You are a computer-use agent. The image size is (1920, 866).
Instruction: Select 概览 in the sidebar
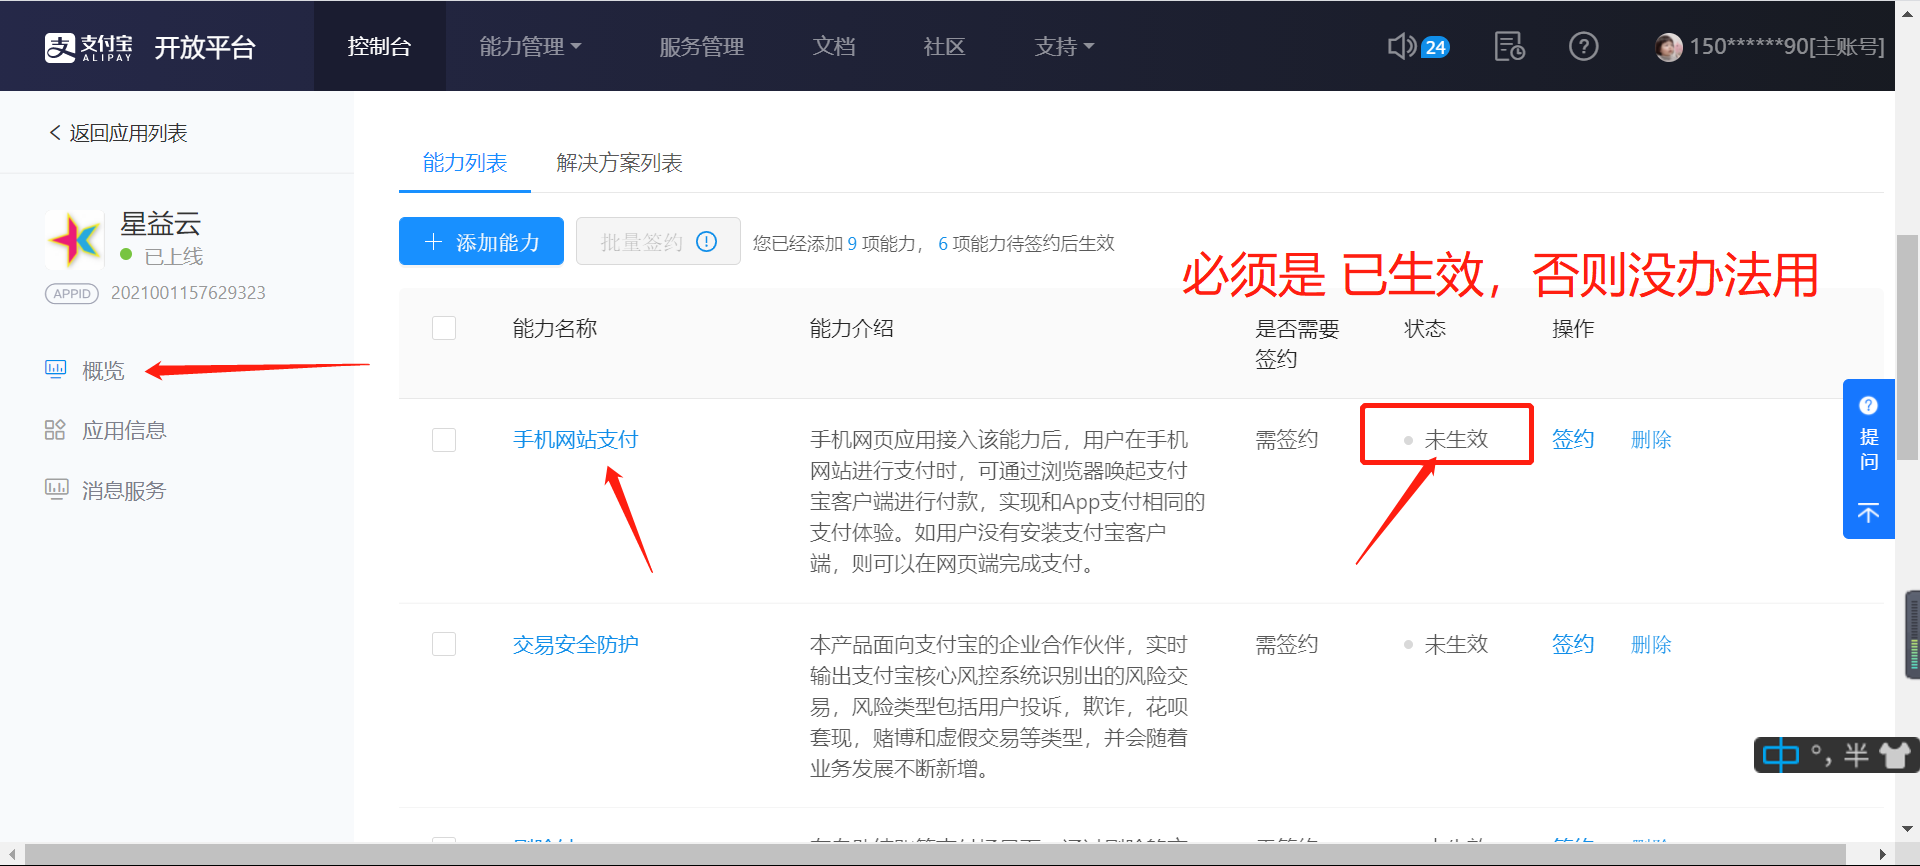pos(103,371)
